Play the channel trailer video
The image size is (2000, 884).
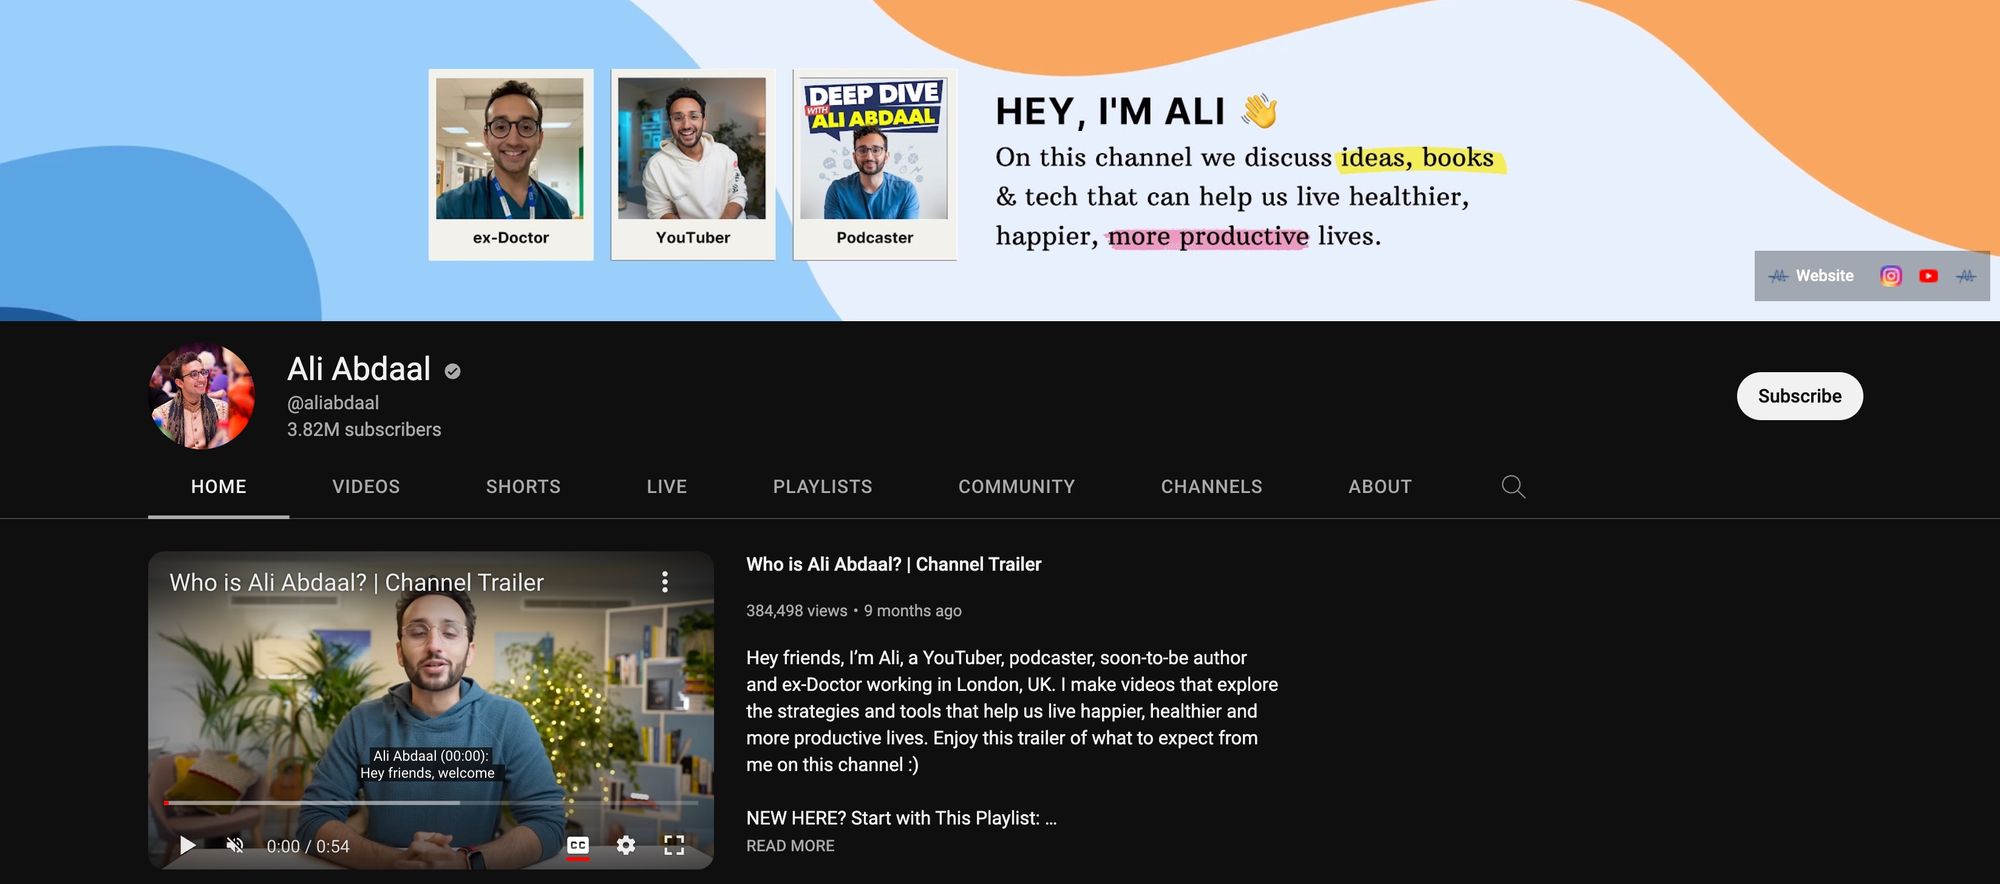coord(187,846)
